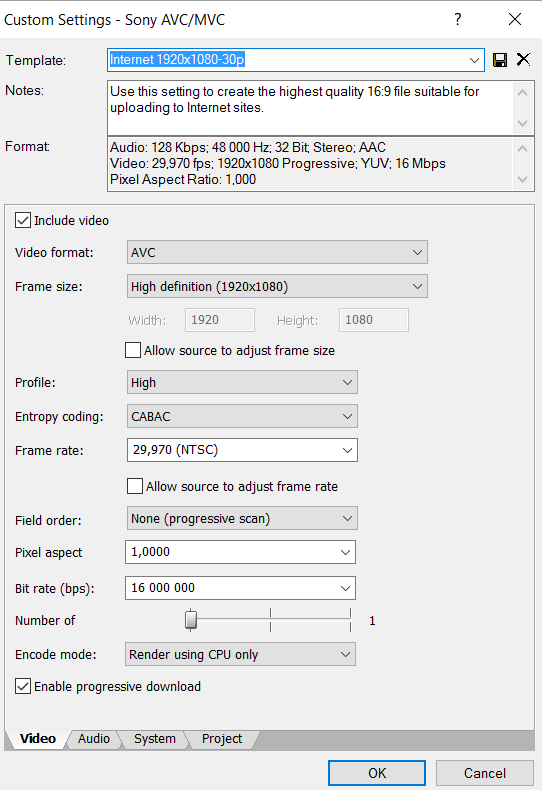Enable Allow source to adjust frame rate
The width and height of the screenshot is (542, 790).
coord(135,486)
